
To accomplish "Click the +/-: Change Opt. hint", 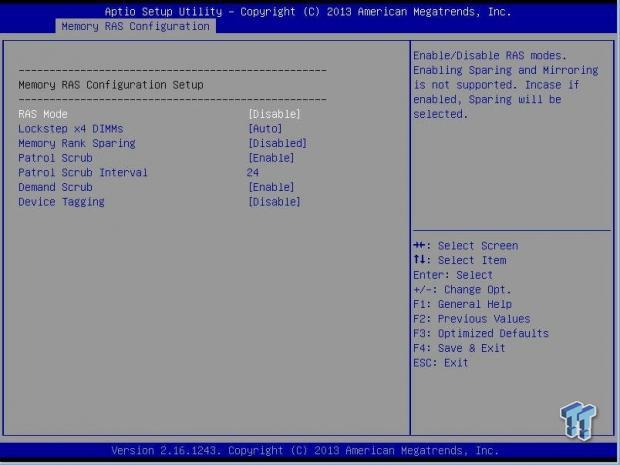I will pyautogui.click(x=462, y=290).
